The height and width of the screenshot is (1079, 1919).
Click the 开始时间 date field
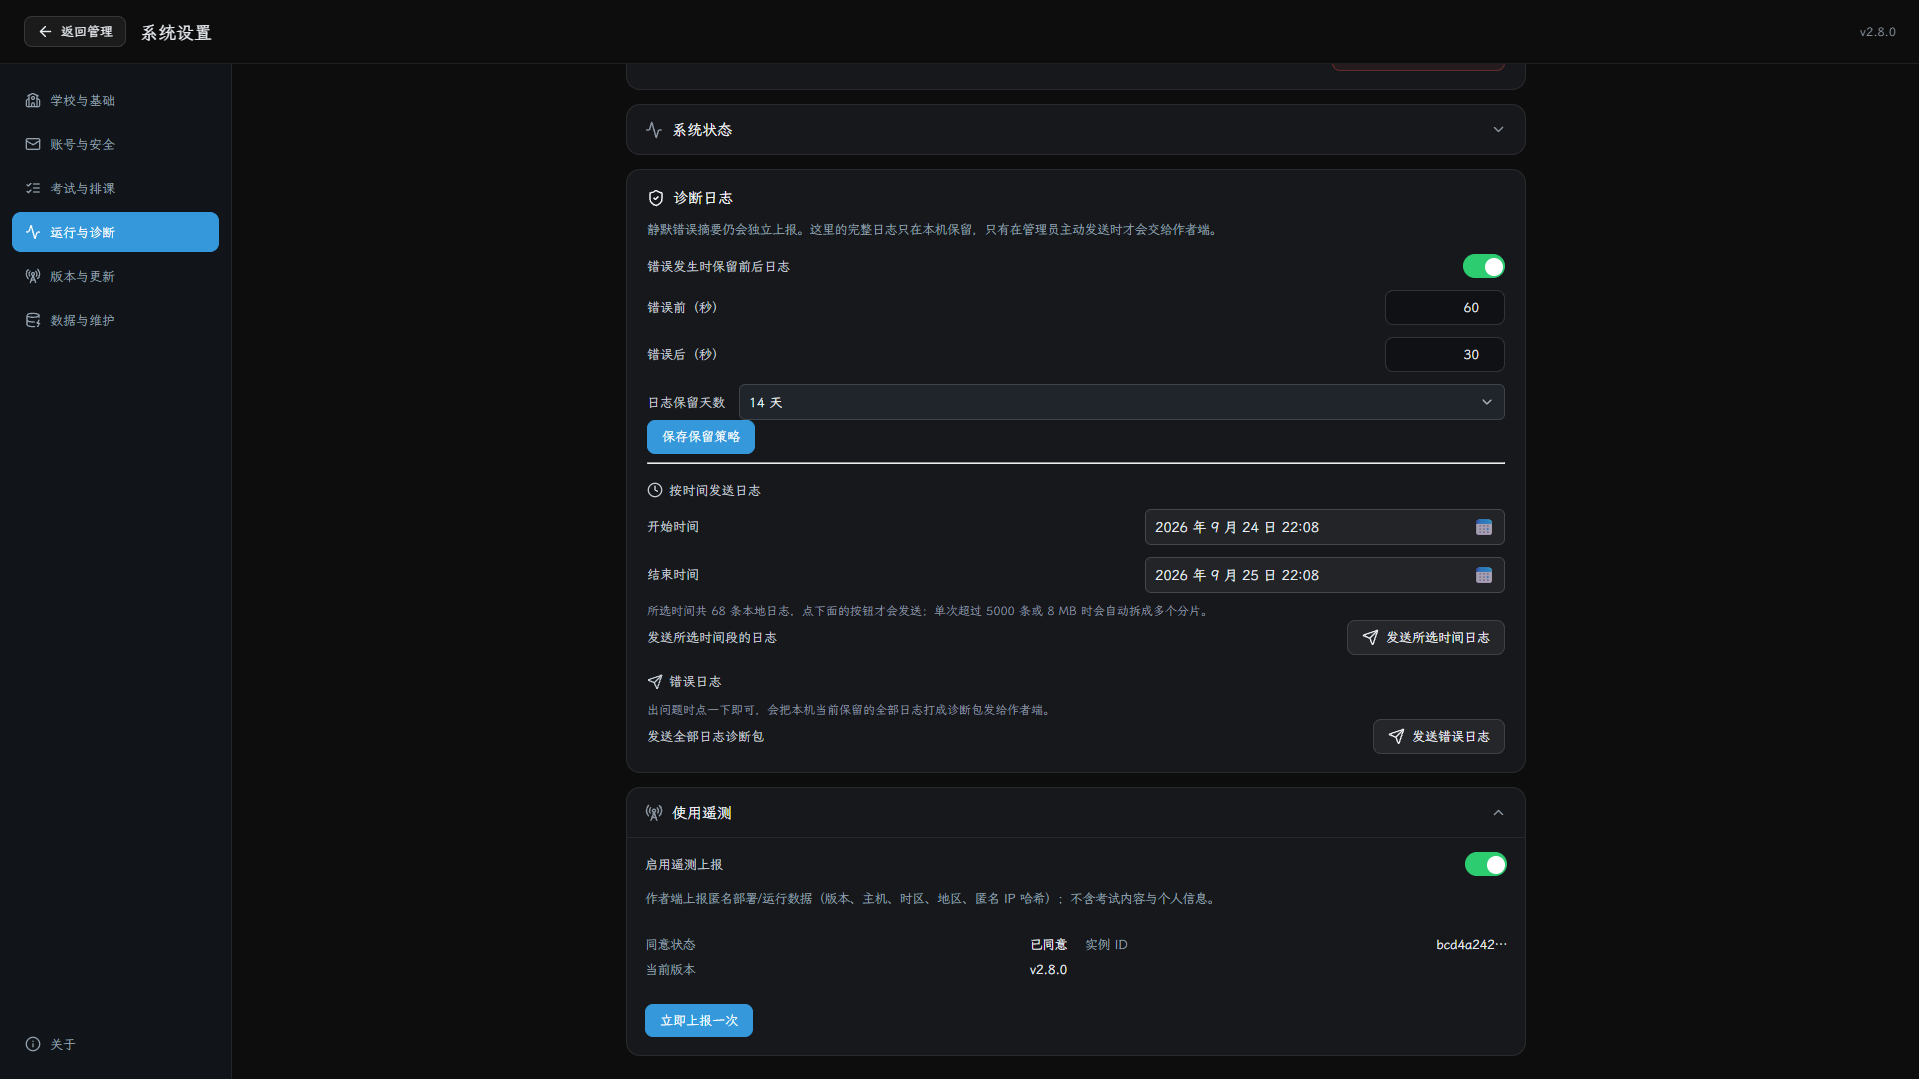(1324, 527)
